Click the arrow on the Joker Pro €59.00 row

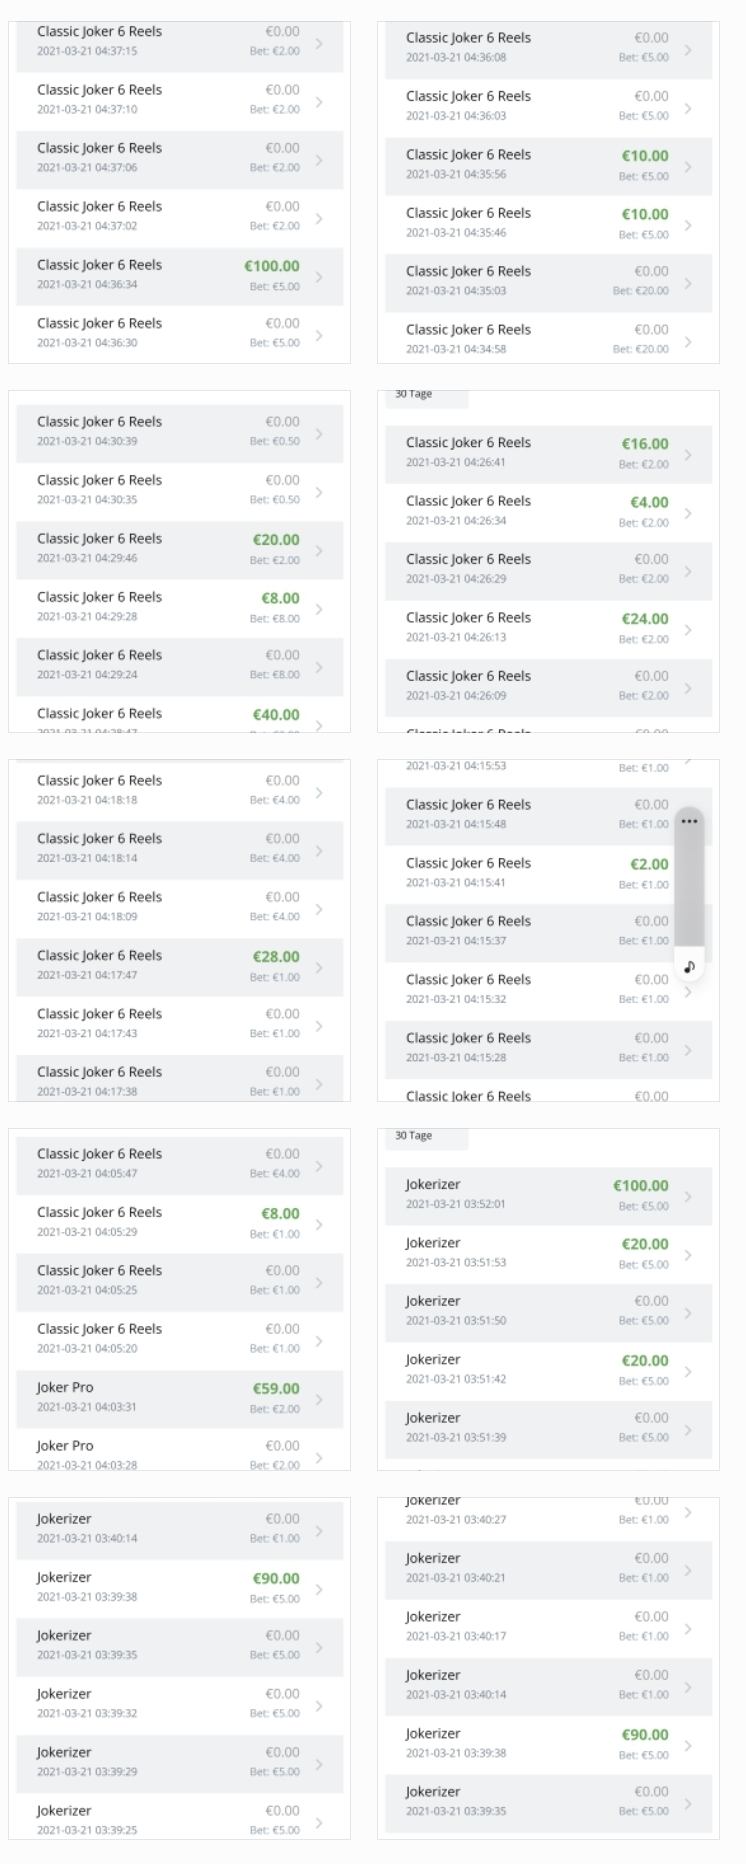coord(319,1399)
